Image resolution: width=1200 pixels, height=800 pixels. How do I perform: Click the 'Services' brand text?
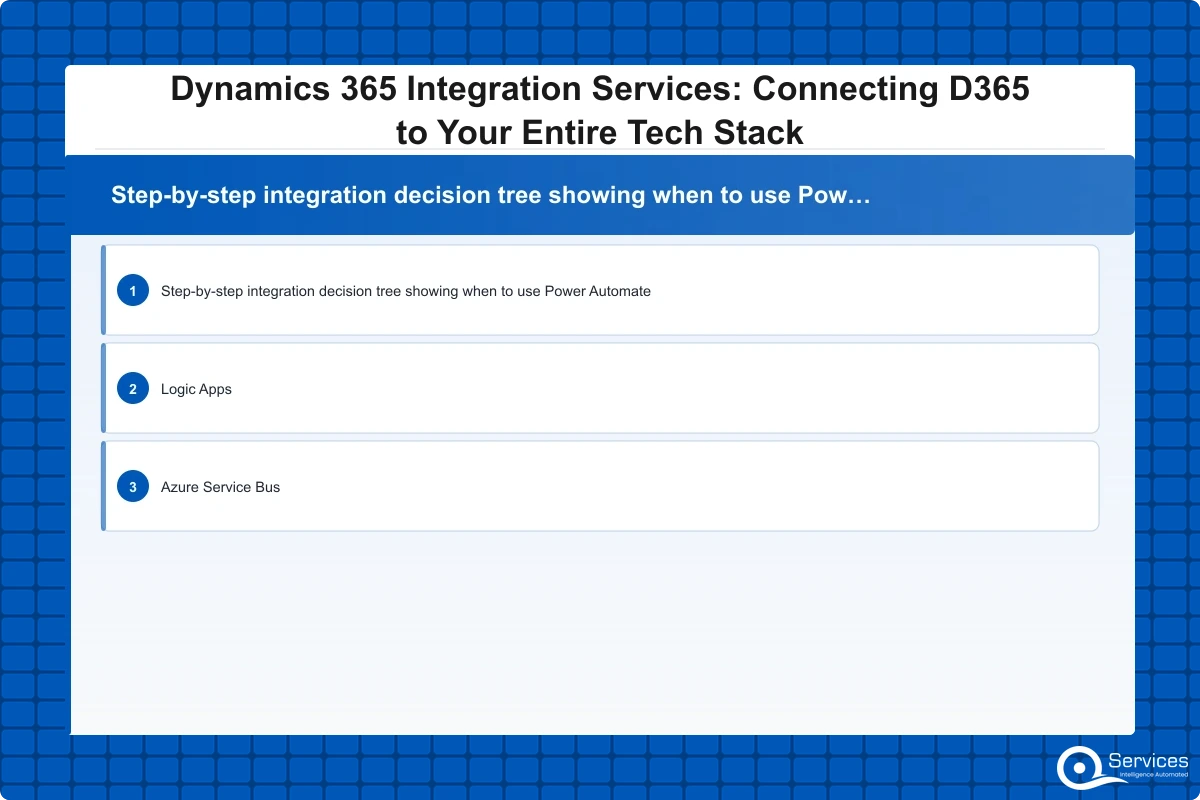[1148, 761]
